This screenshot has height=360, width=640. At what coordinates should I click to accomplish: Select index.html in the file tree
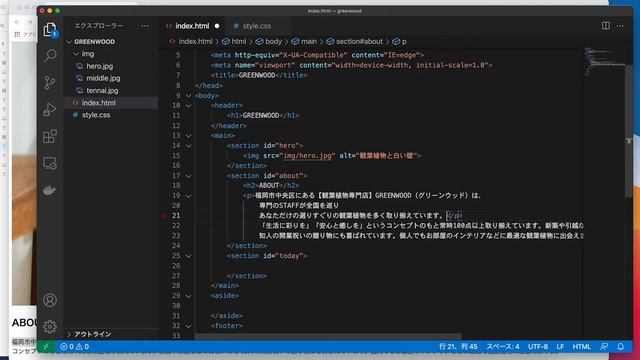coord(98,103)
